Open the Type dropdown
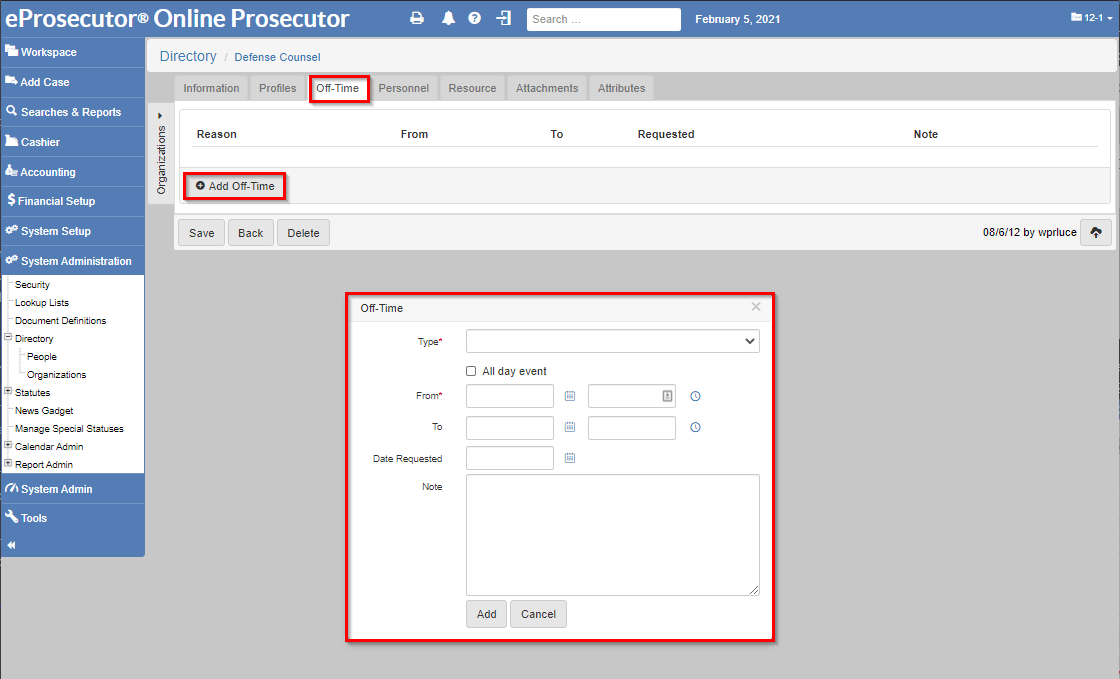The height and width of the screenshot is (679, 1120). [x=612, y=341]
